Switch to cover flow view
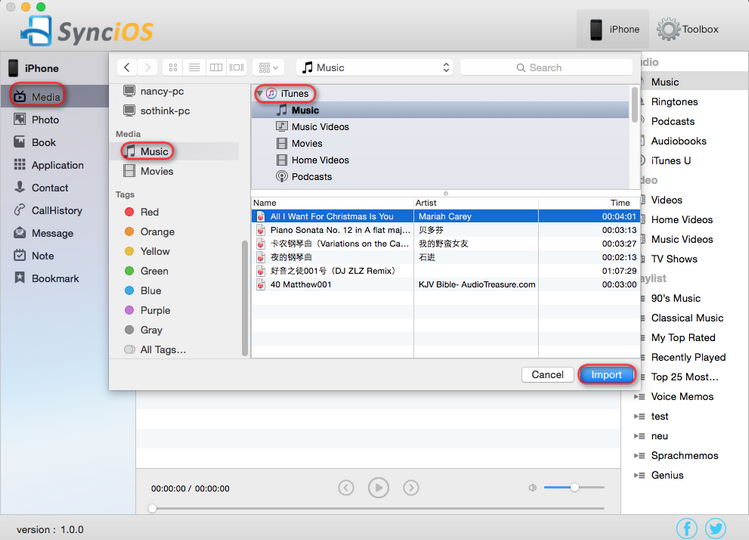 coord(236,67)
